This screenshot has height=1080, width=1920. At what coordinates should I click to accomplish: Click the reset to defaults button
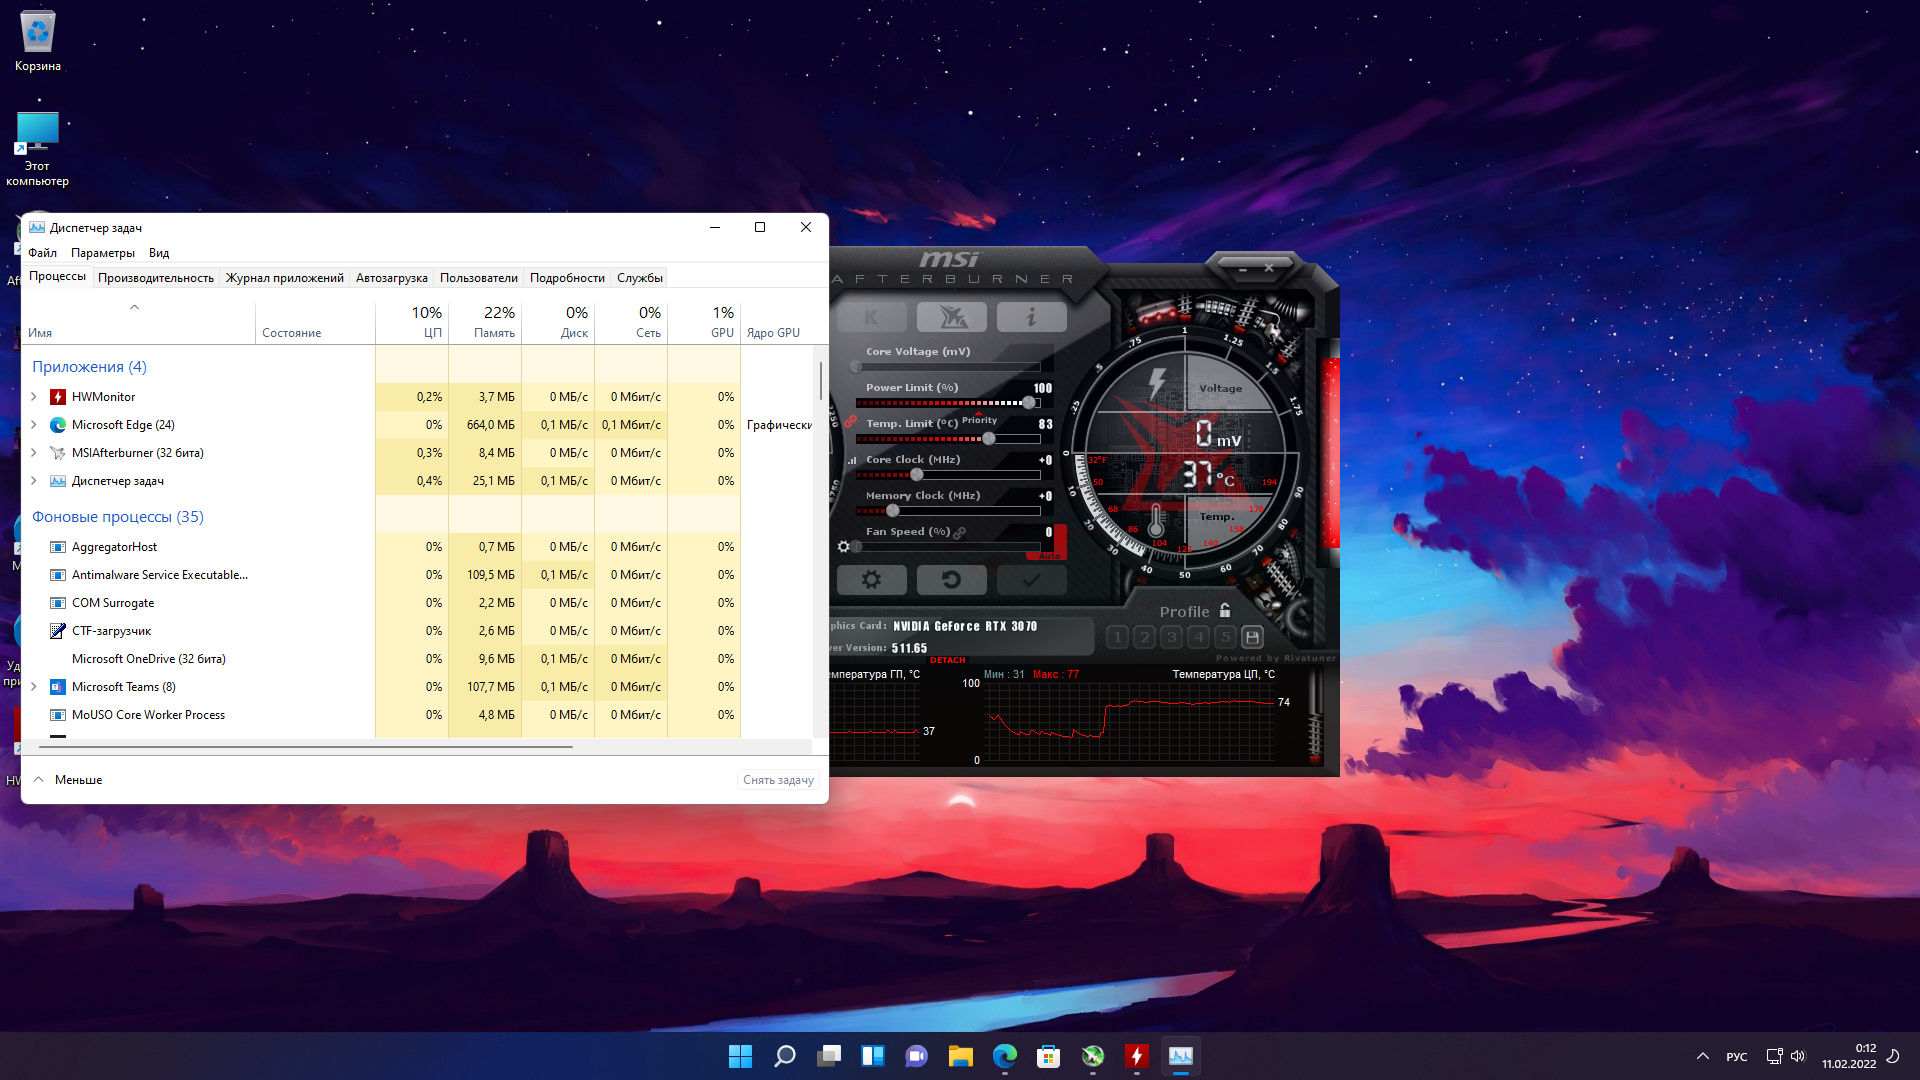951,579
